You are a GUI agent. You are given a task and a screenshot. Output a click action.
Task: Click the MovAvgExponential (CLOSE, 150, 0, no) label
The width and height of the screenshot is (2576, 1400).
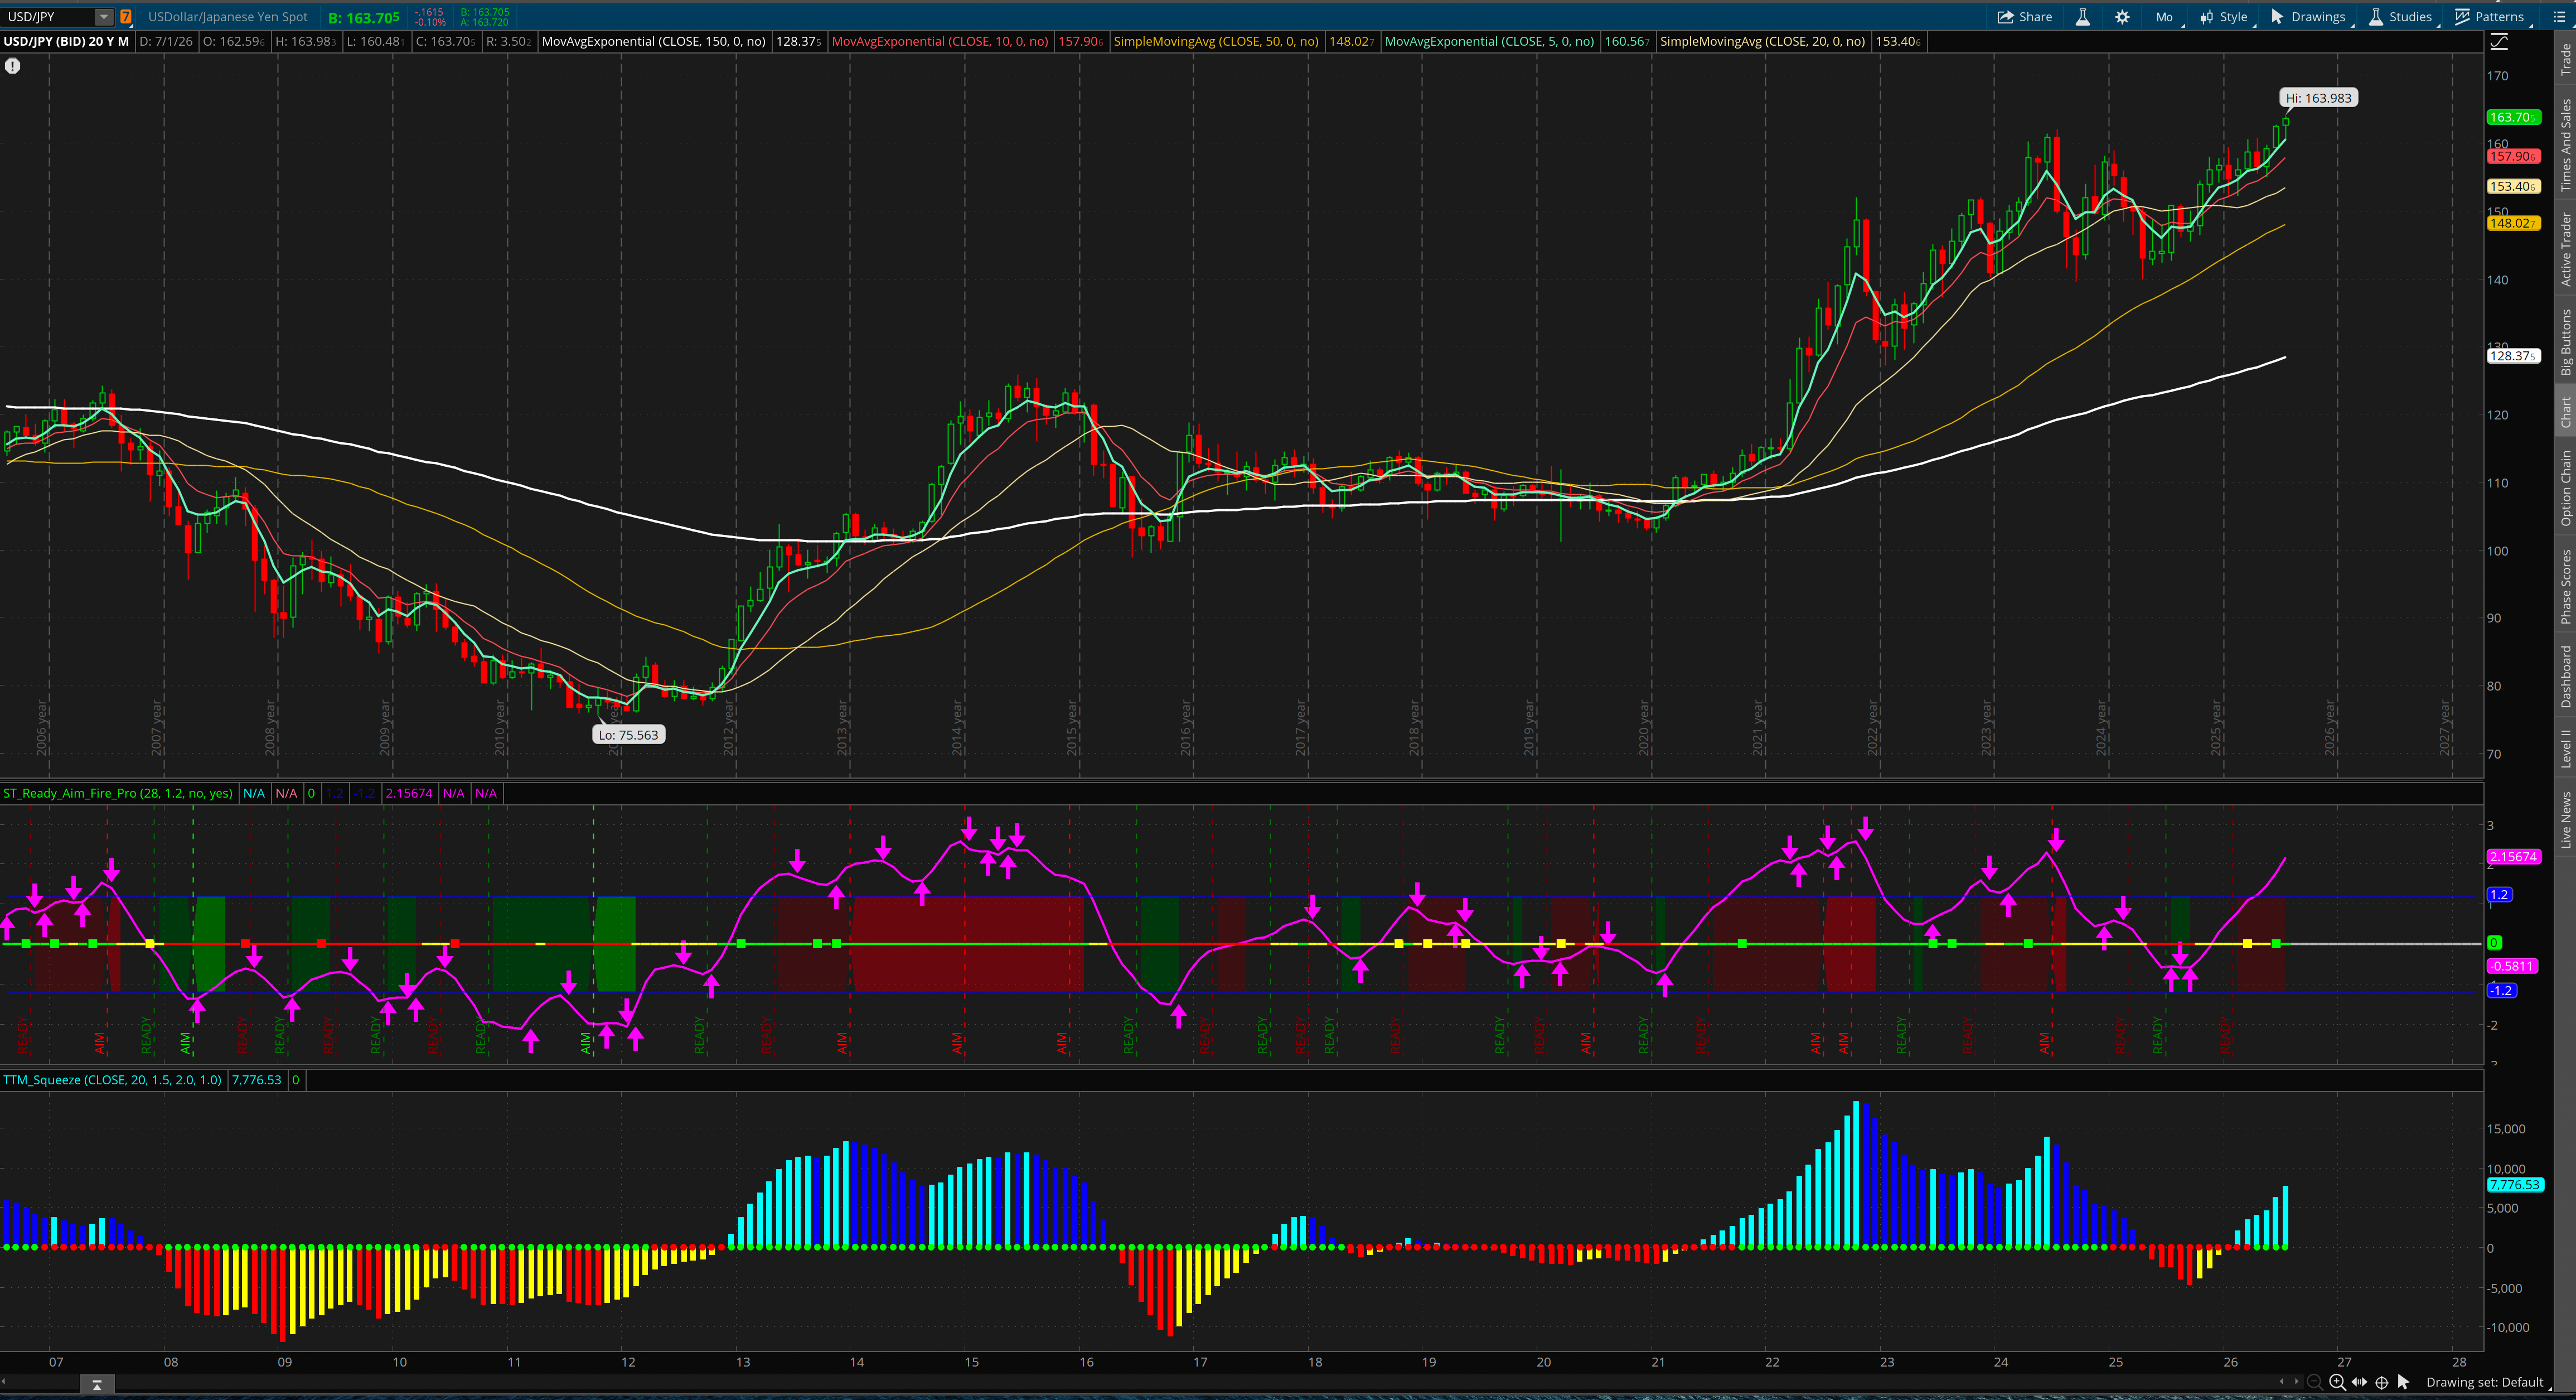653,42
